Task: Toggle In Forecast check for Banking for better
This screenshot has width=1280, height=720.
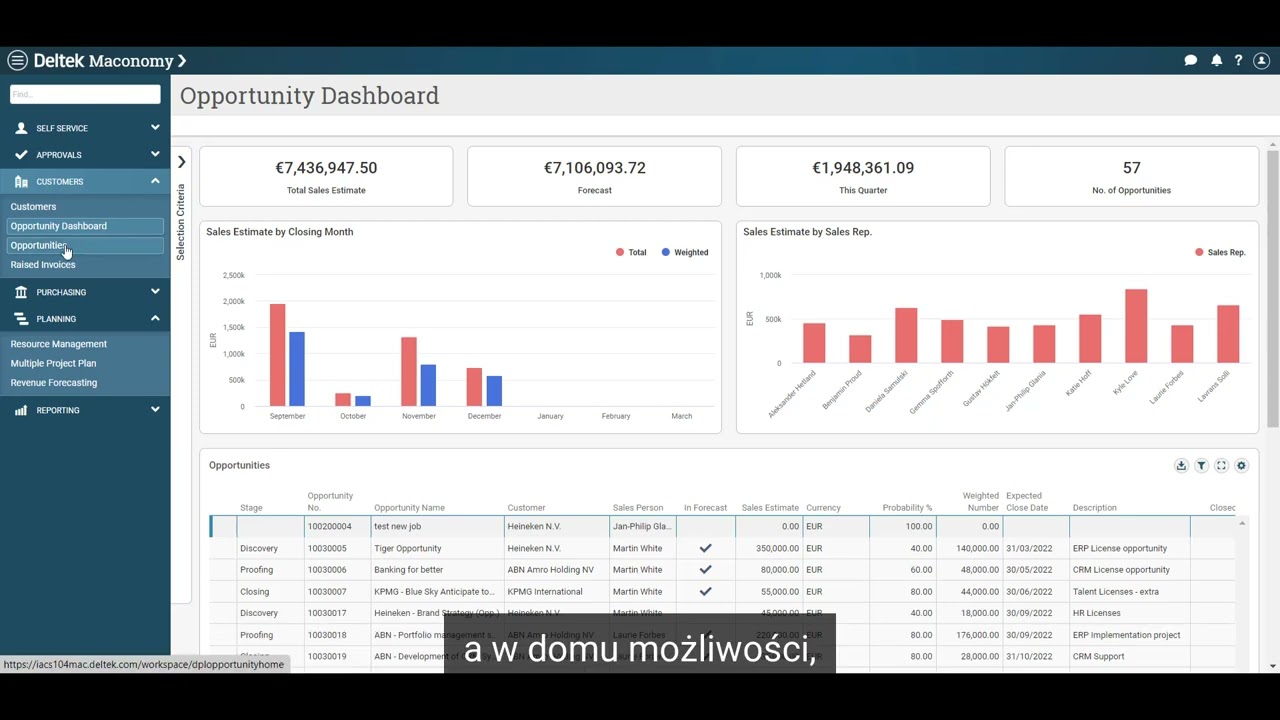Action: (705, 570)
